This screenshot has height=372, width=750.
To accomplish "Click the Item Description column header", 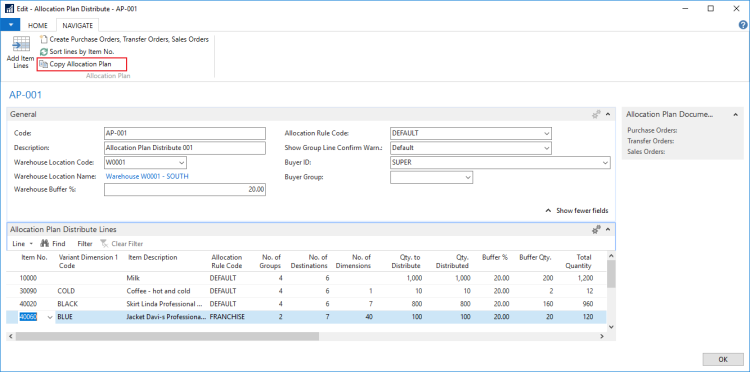I will [x=153, y=257].
